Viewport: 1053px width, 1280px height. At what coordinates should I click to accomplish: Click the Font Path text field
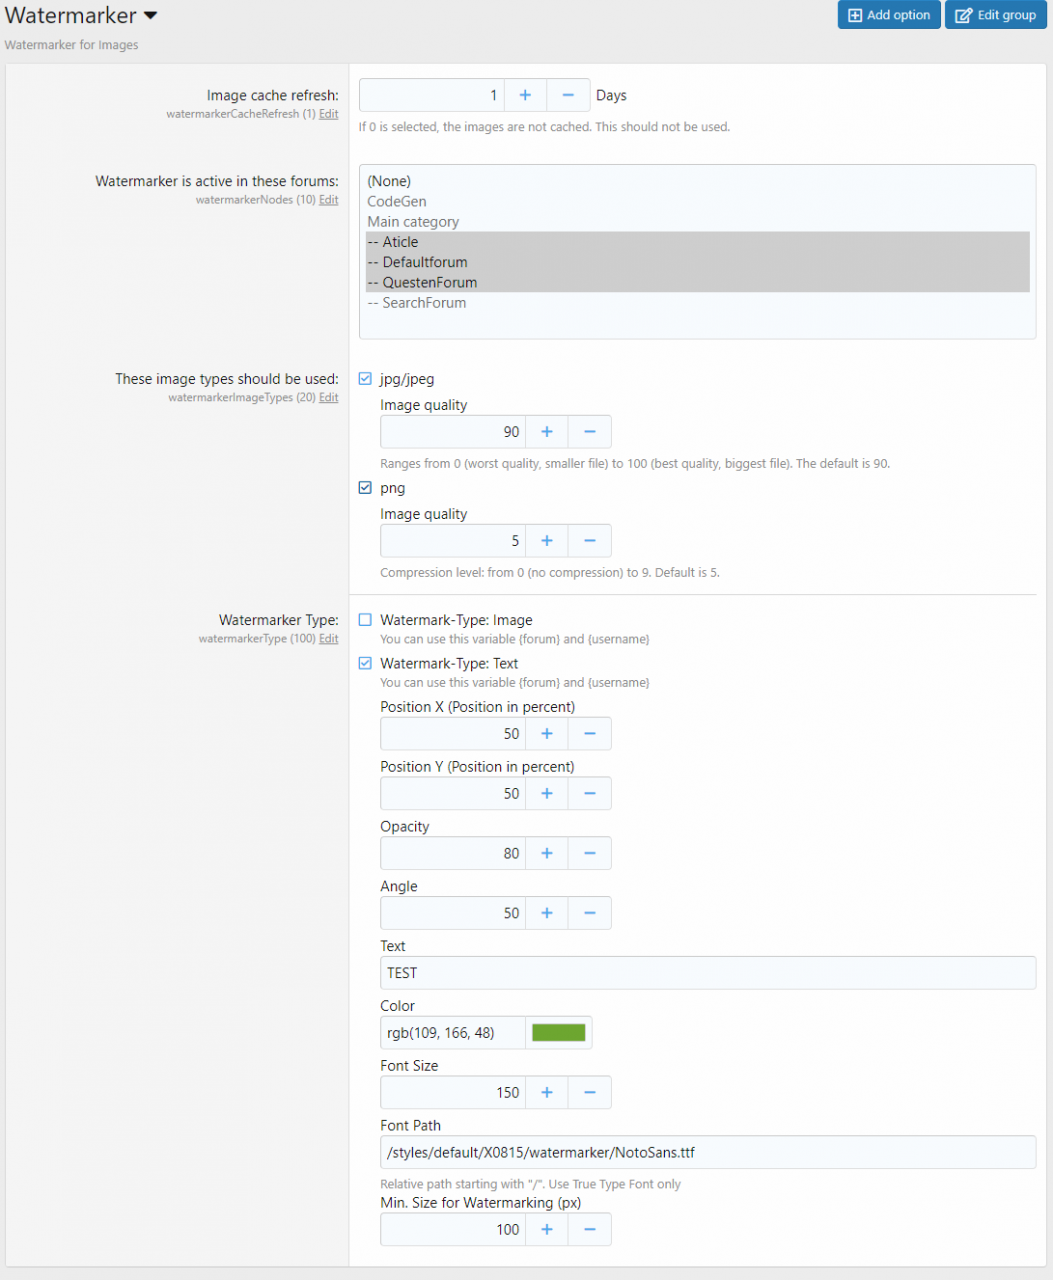click(707, 1152)
